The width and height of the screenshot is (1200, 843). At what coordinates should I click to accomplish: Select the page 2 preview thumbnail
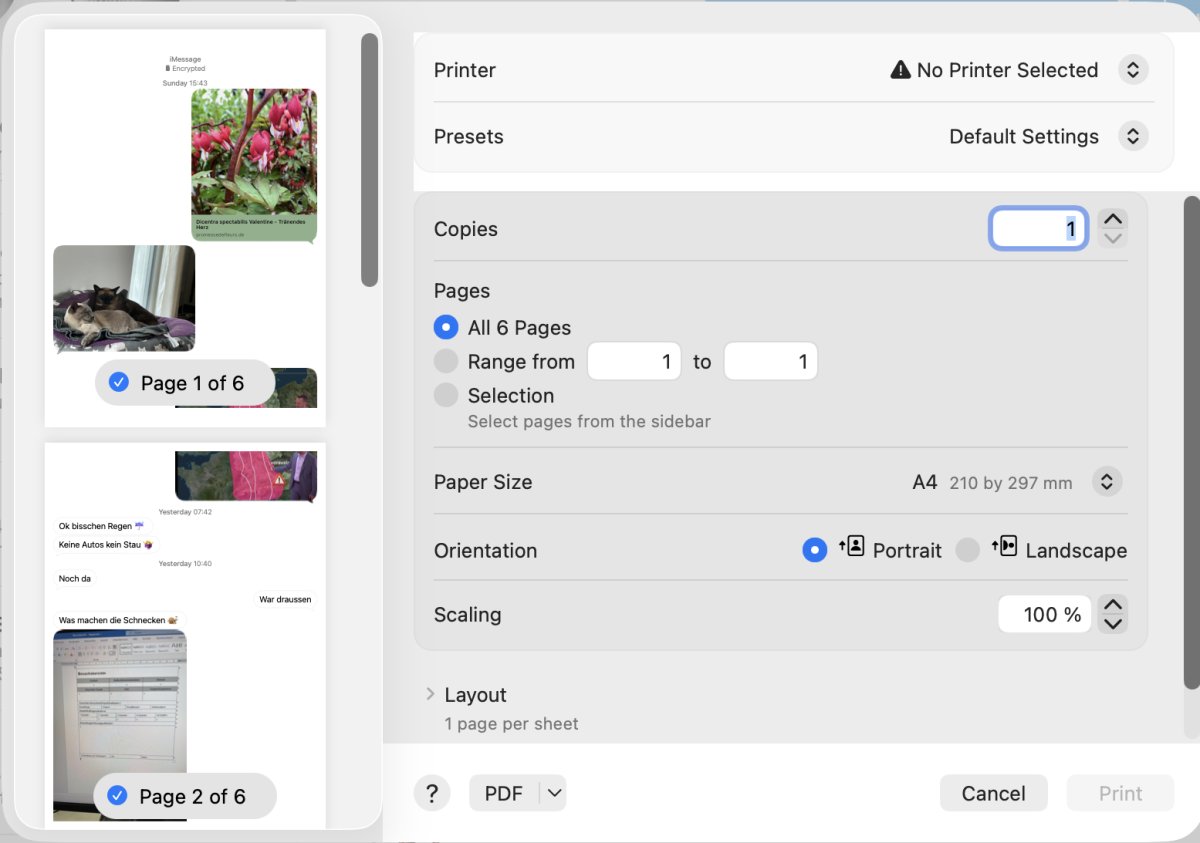pos(185,636)
